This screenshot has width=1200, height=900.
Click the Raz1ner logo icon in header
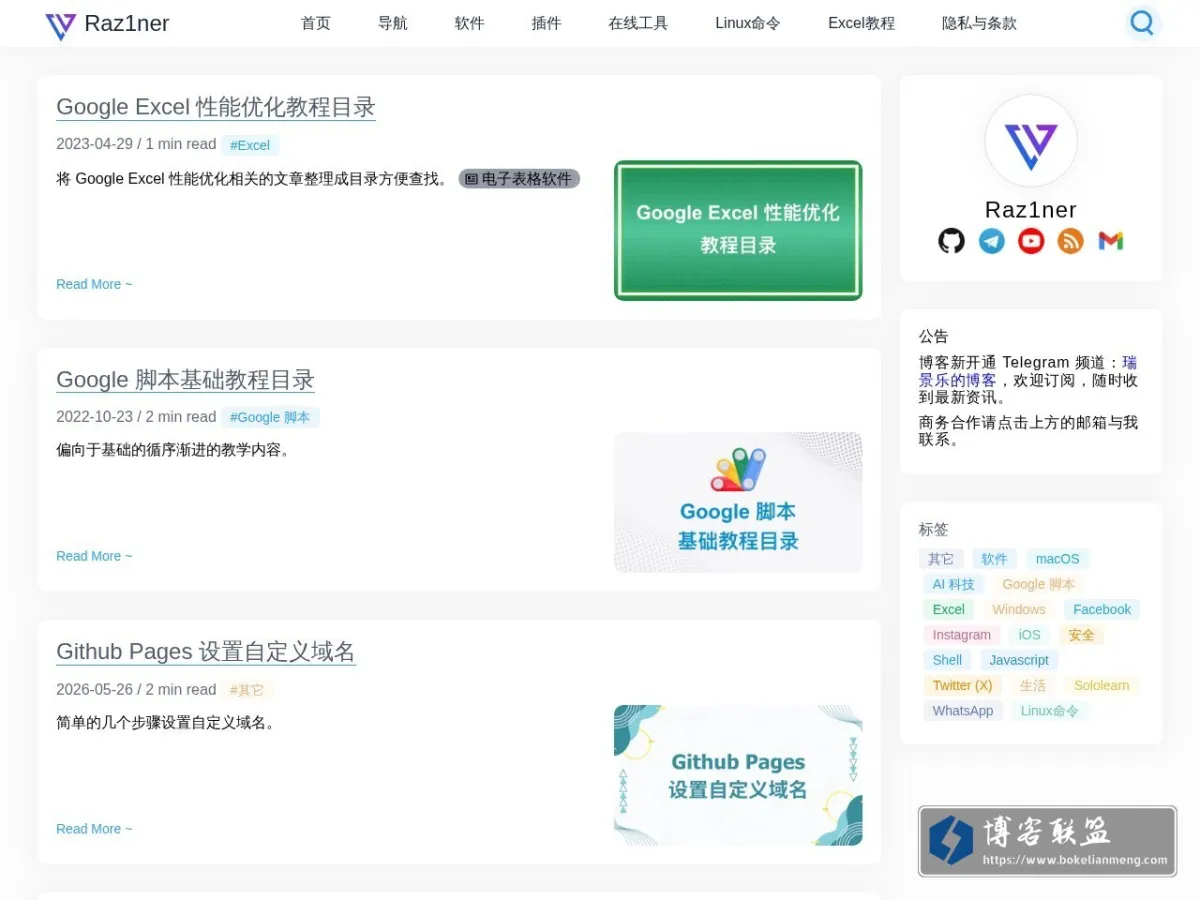61,25
